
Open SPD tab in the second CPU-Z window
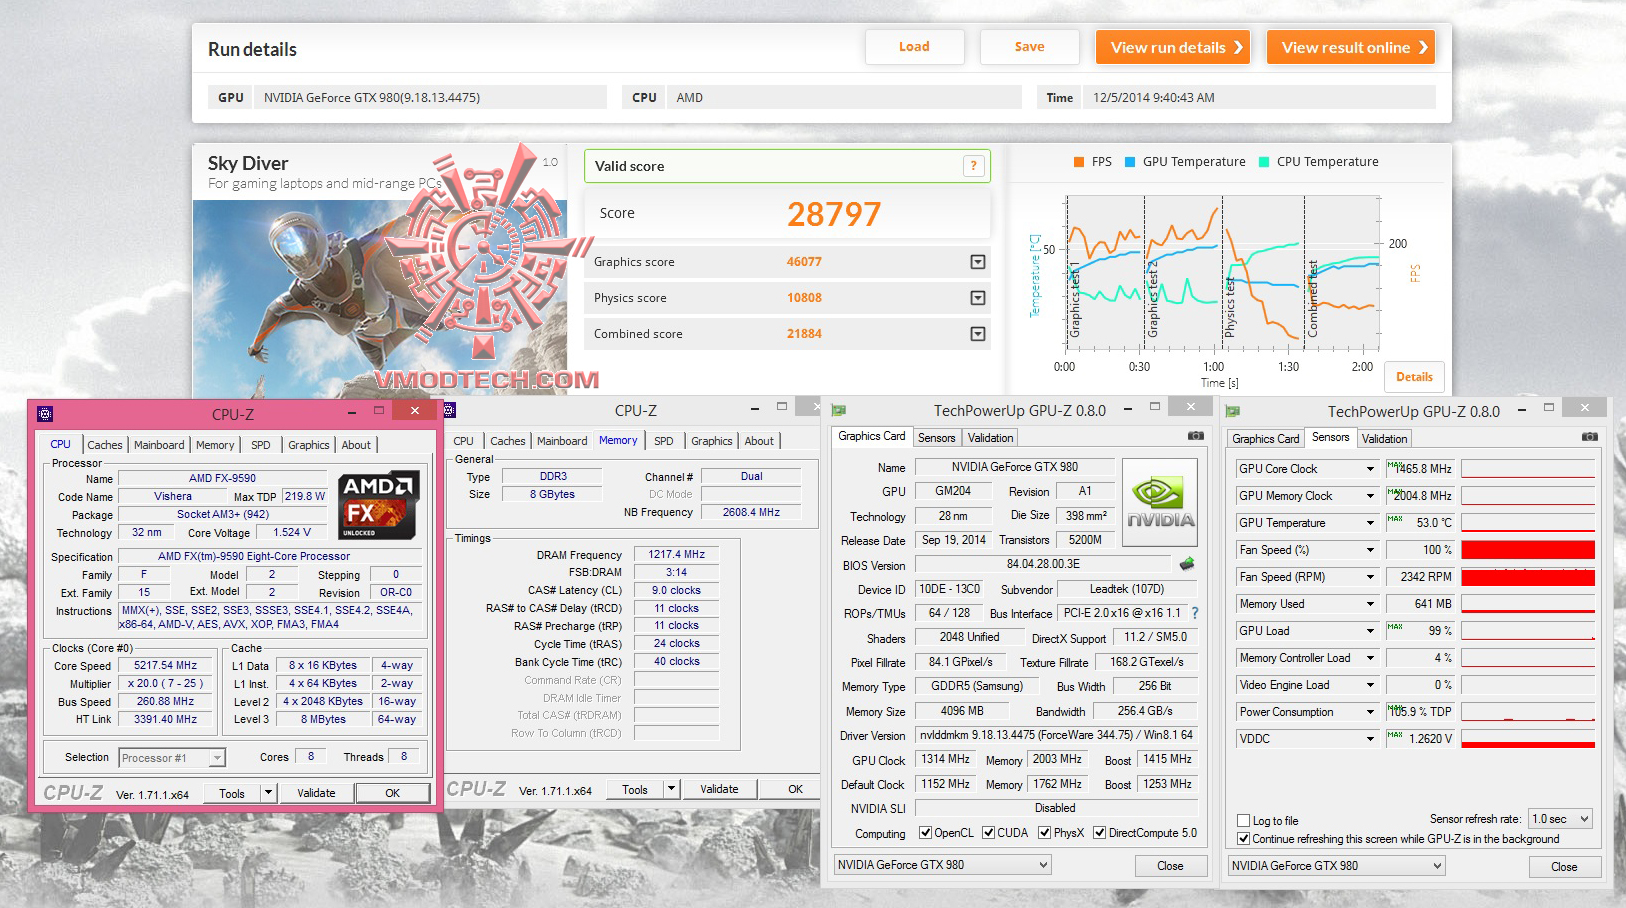pyautogui.click(x=664, y=441)
